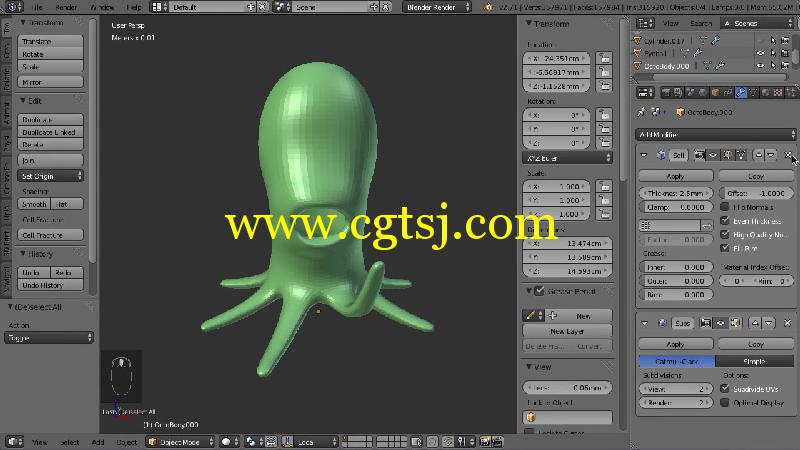Viewport: 800px width, 450px height.
Task: Click the New Layer button
Action: 567,331
